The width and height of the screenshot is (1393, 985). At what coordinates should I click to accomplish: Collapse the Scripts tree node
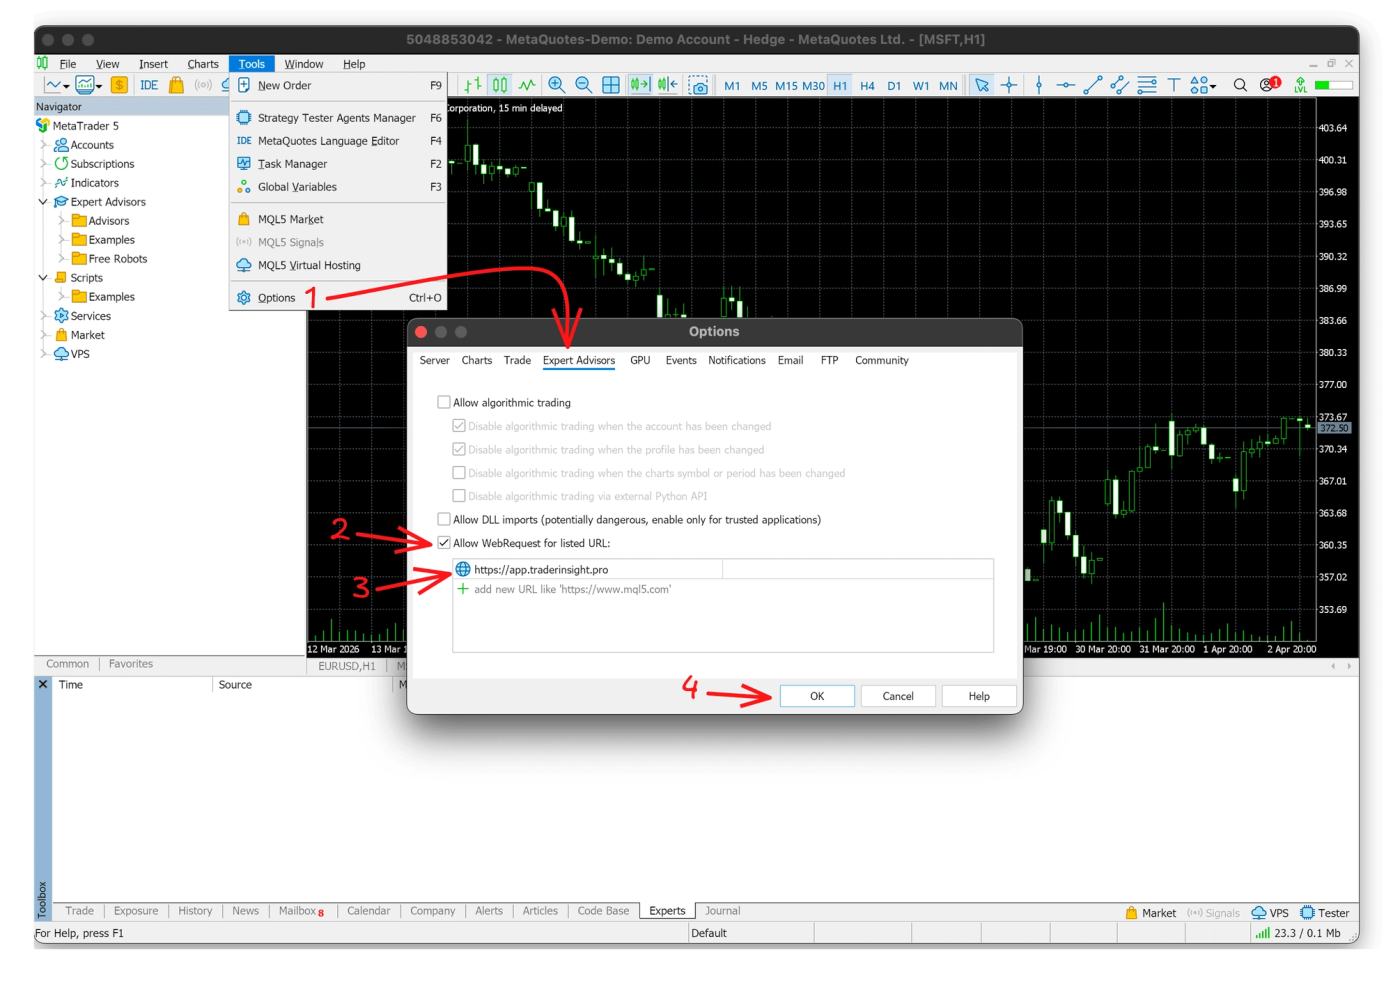pyautogui.click(x=43, y=278)
